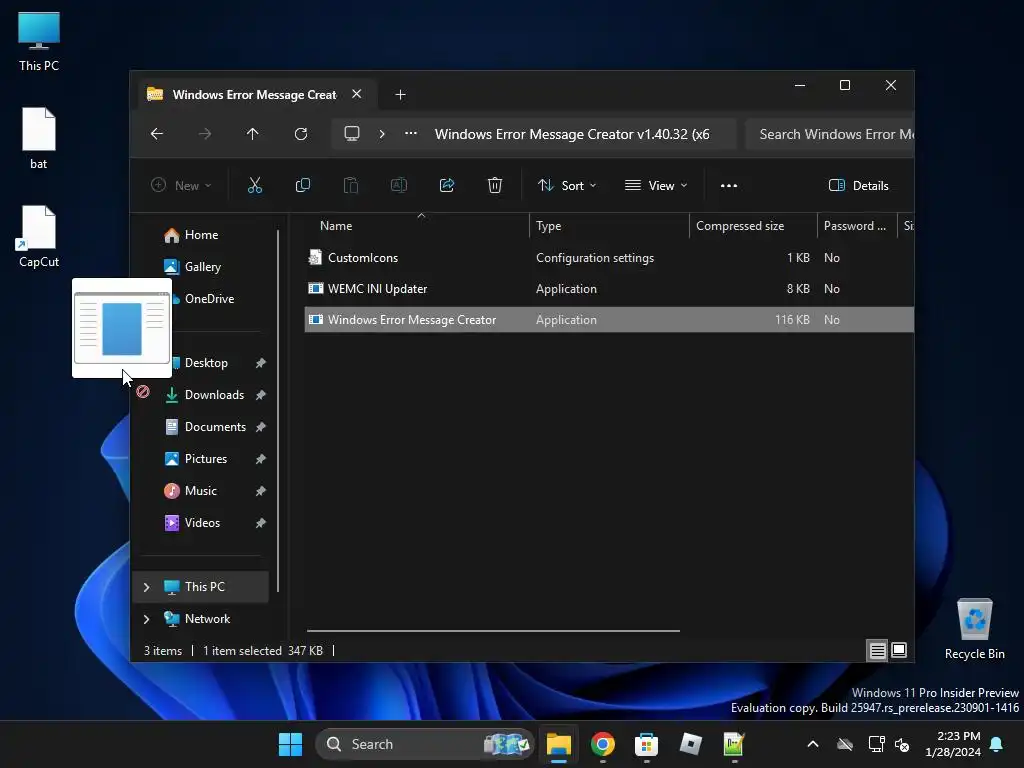This screenshot has width=1024, height=768.
Task: Select the WEMC INI Updater file
Action: click(609, 289)
